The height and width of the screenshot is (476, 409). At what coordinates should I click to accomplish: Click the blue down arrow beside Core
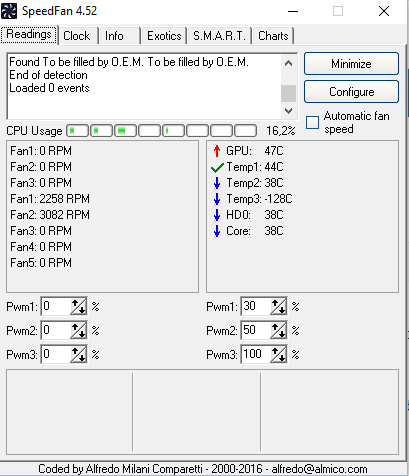pyautogui.click(x=217, y=231)
